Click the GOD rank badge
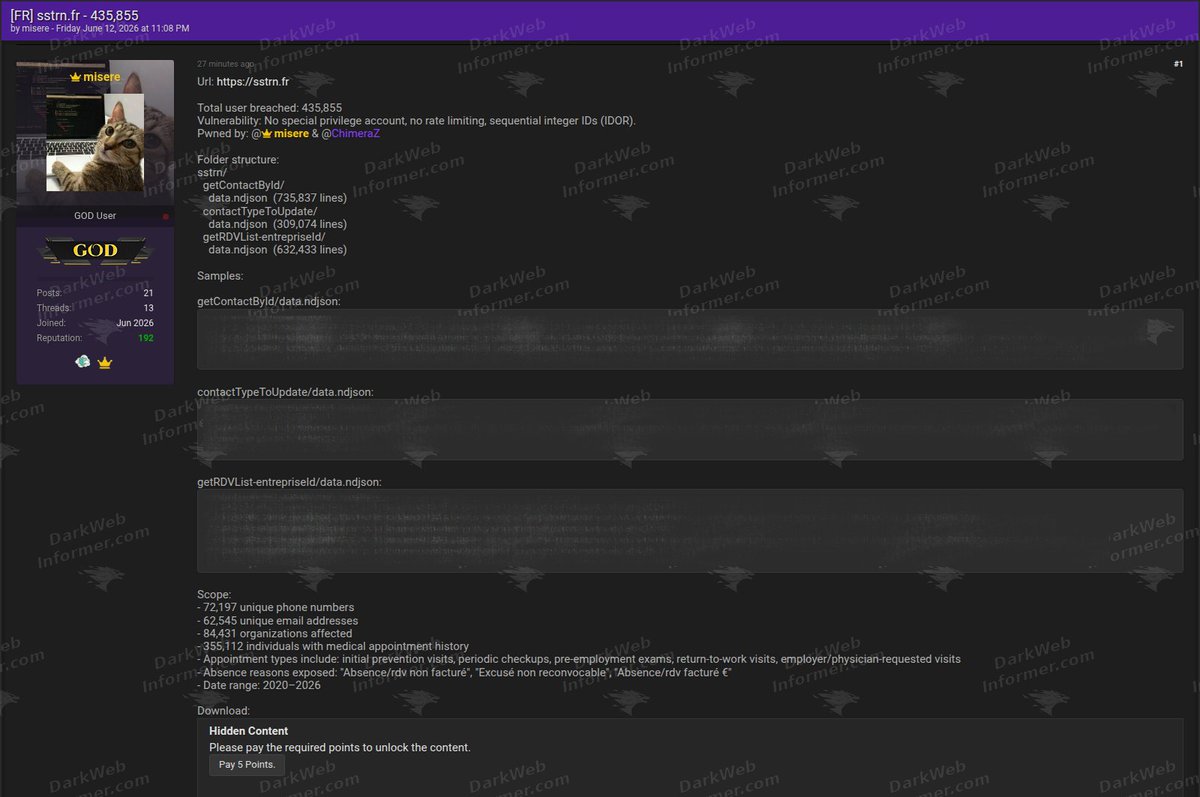The image size is (1200, 797). click(x=95, y=250)
